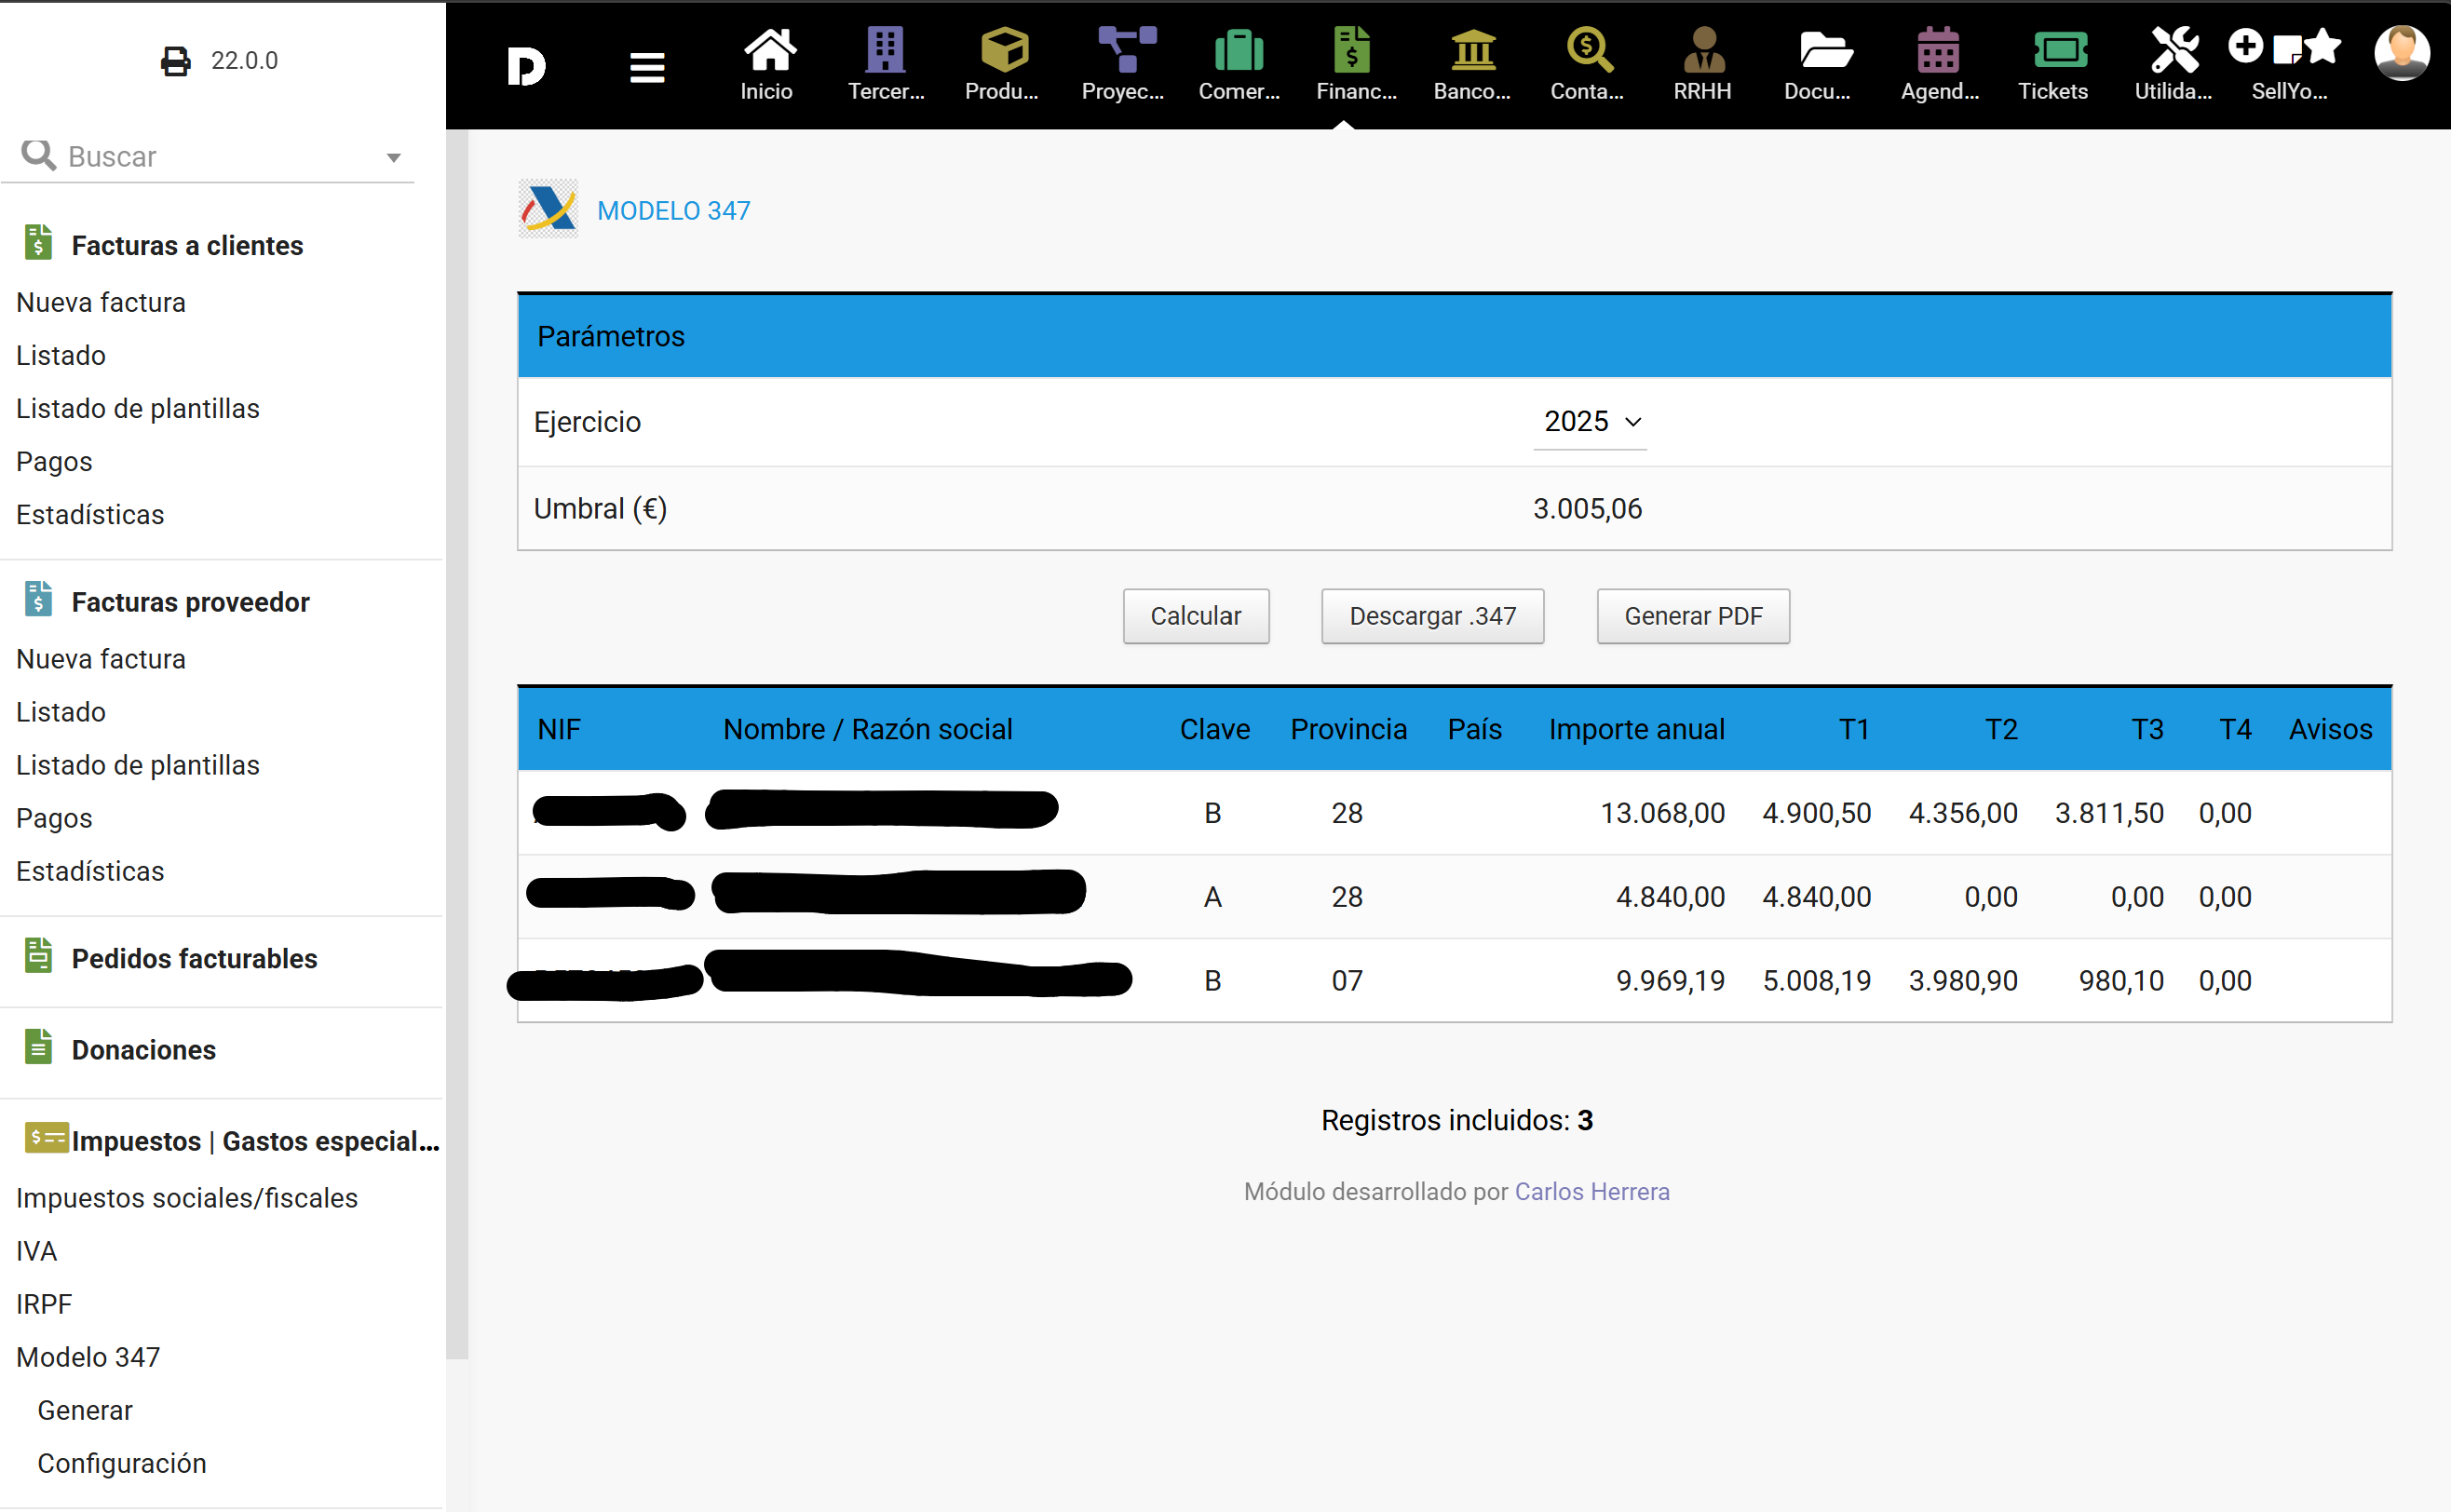Click the printer icon beside version 22.0.0
2451x1512 pixels.
[175, 61]
